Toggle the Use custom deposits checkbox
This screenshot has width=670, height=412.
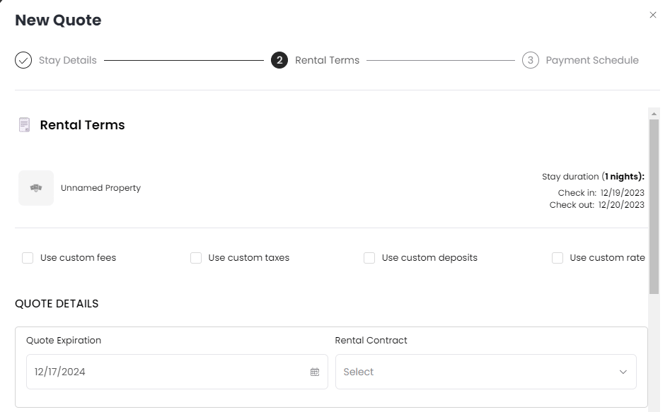click(369, 258)
